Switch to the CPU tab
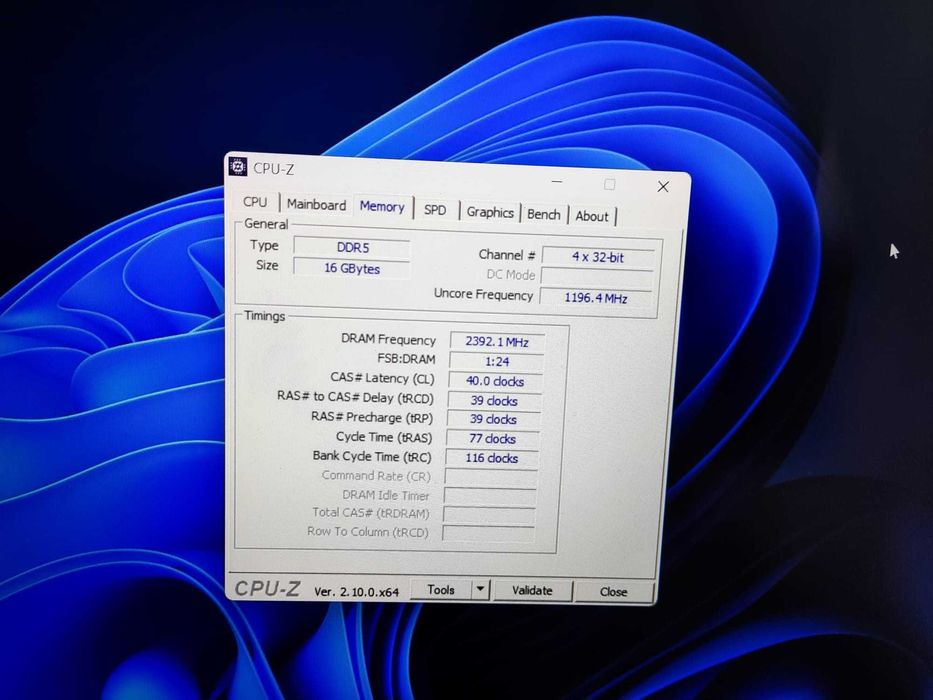 255,202
